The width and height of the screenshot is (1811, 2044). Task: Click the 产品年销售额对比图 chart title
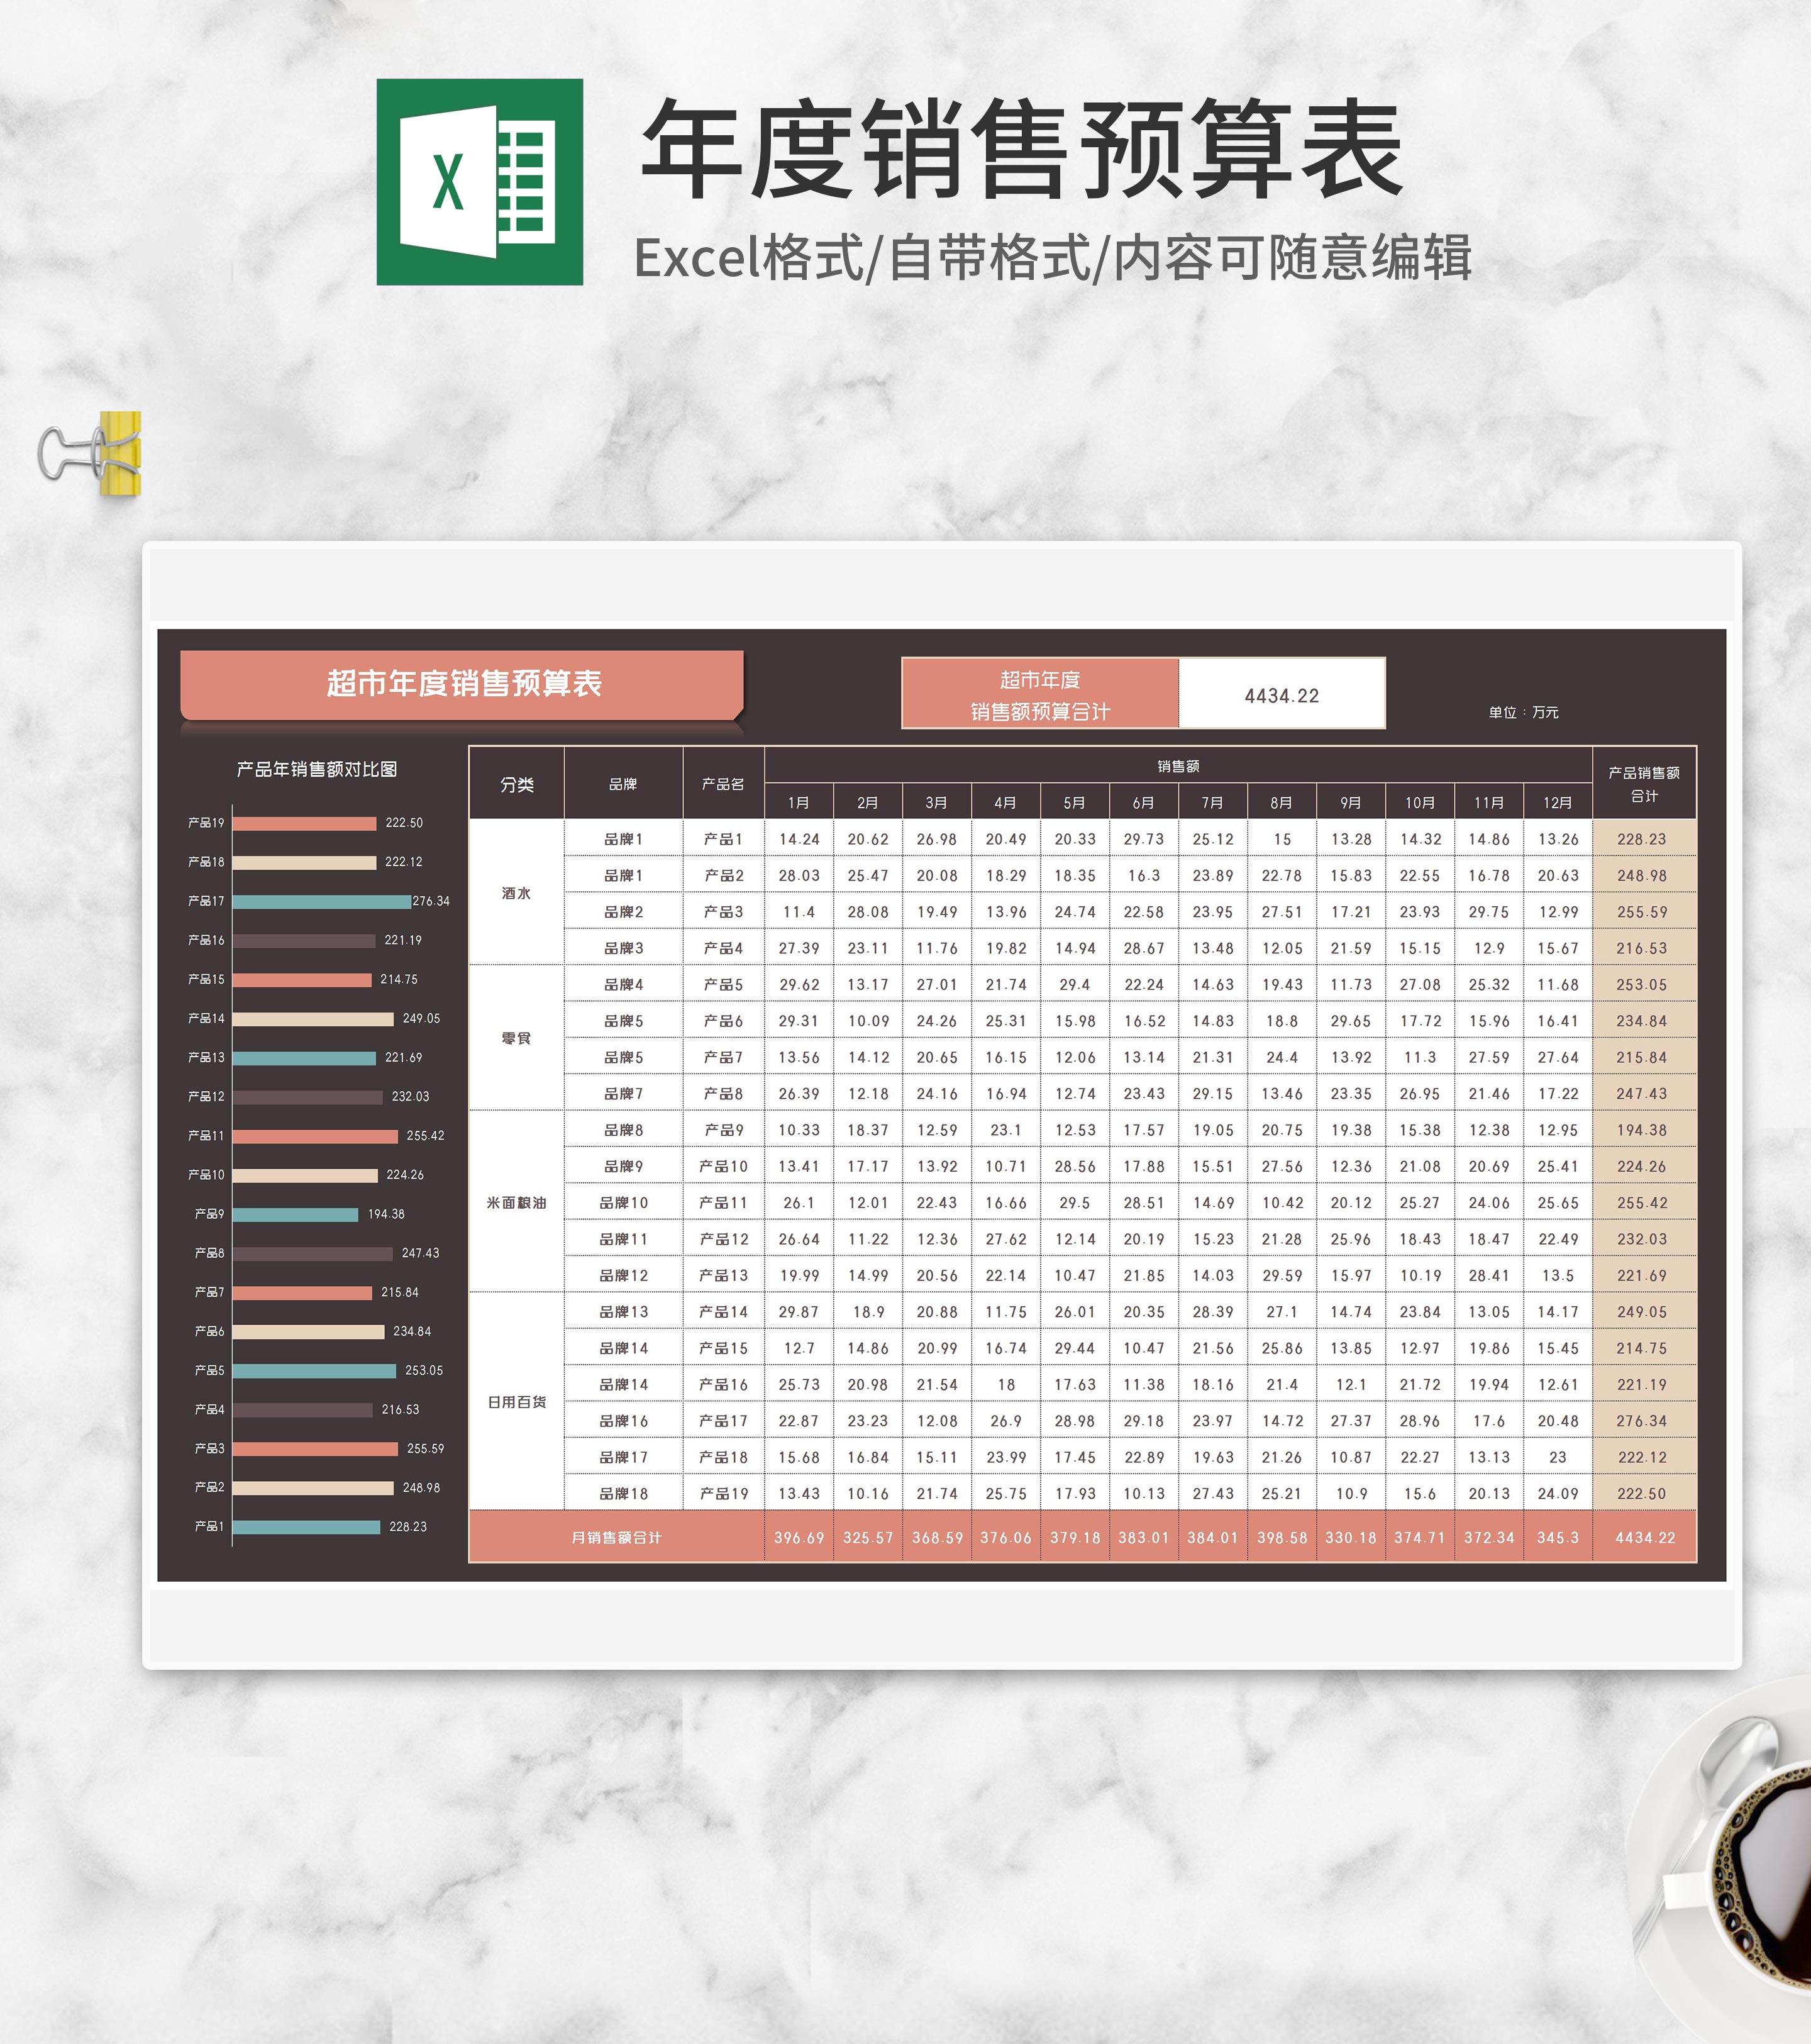point(317,769)
